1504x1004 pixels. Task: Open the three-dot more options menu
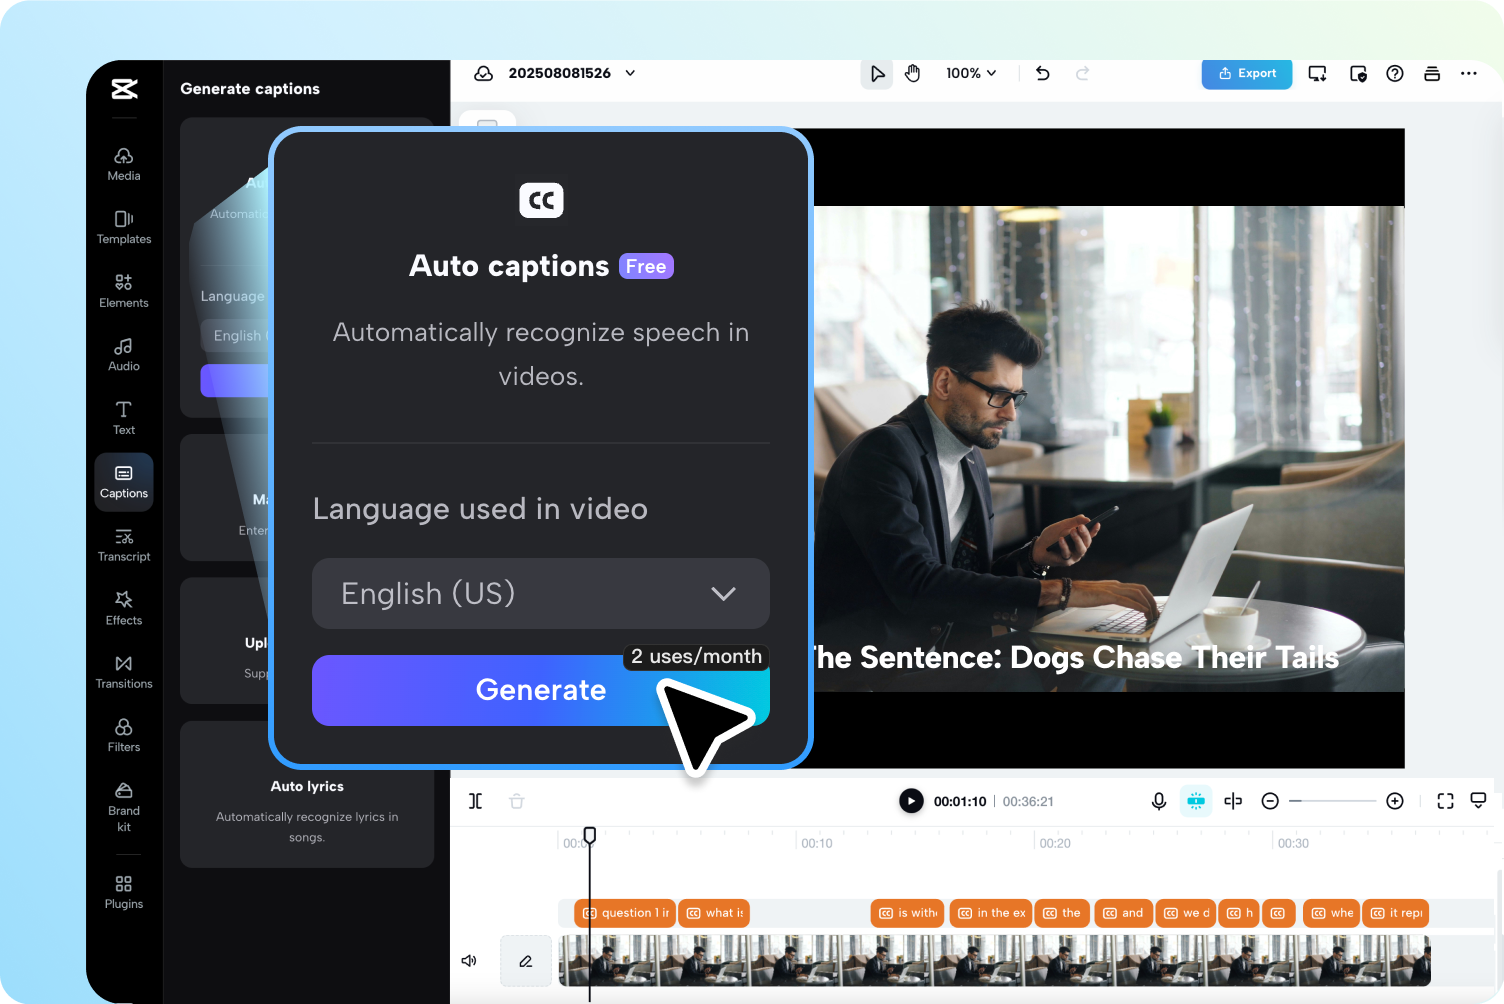click(x=1469, y=73)
